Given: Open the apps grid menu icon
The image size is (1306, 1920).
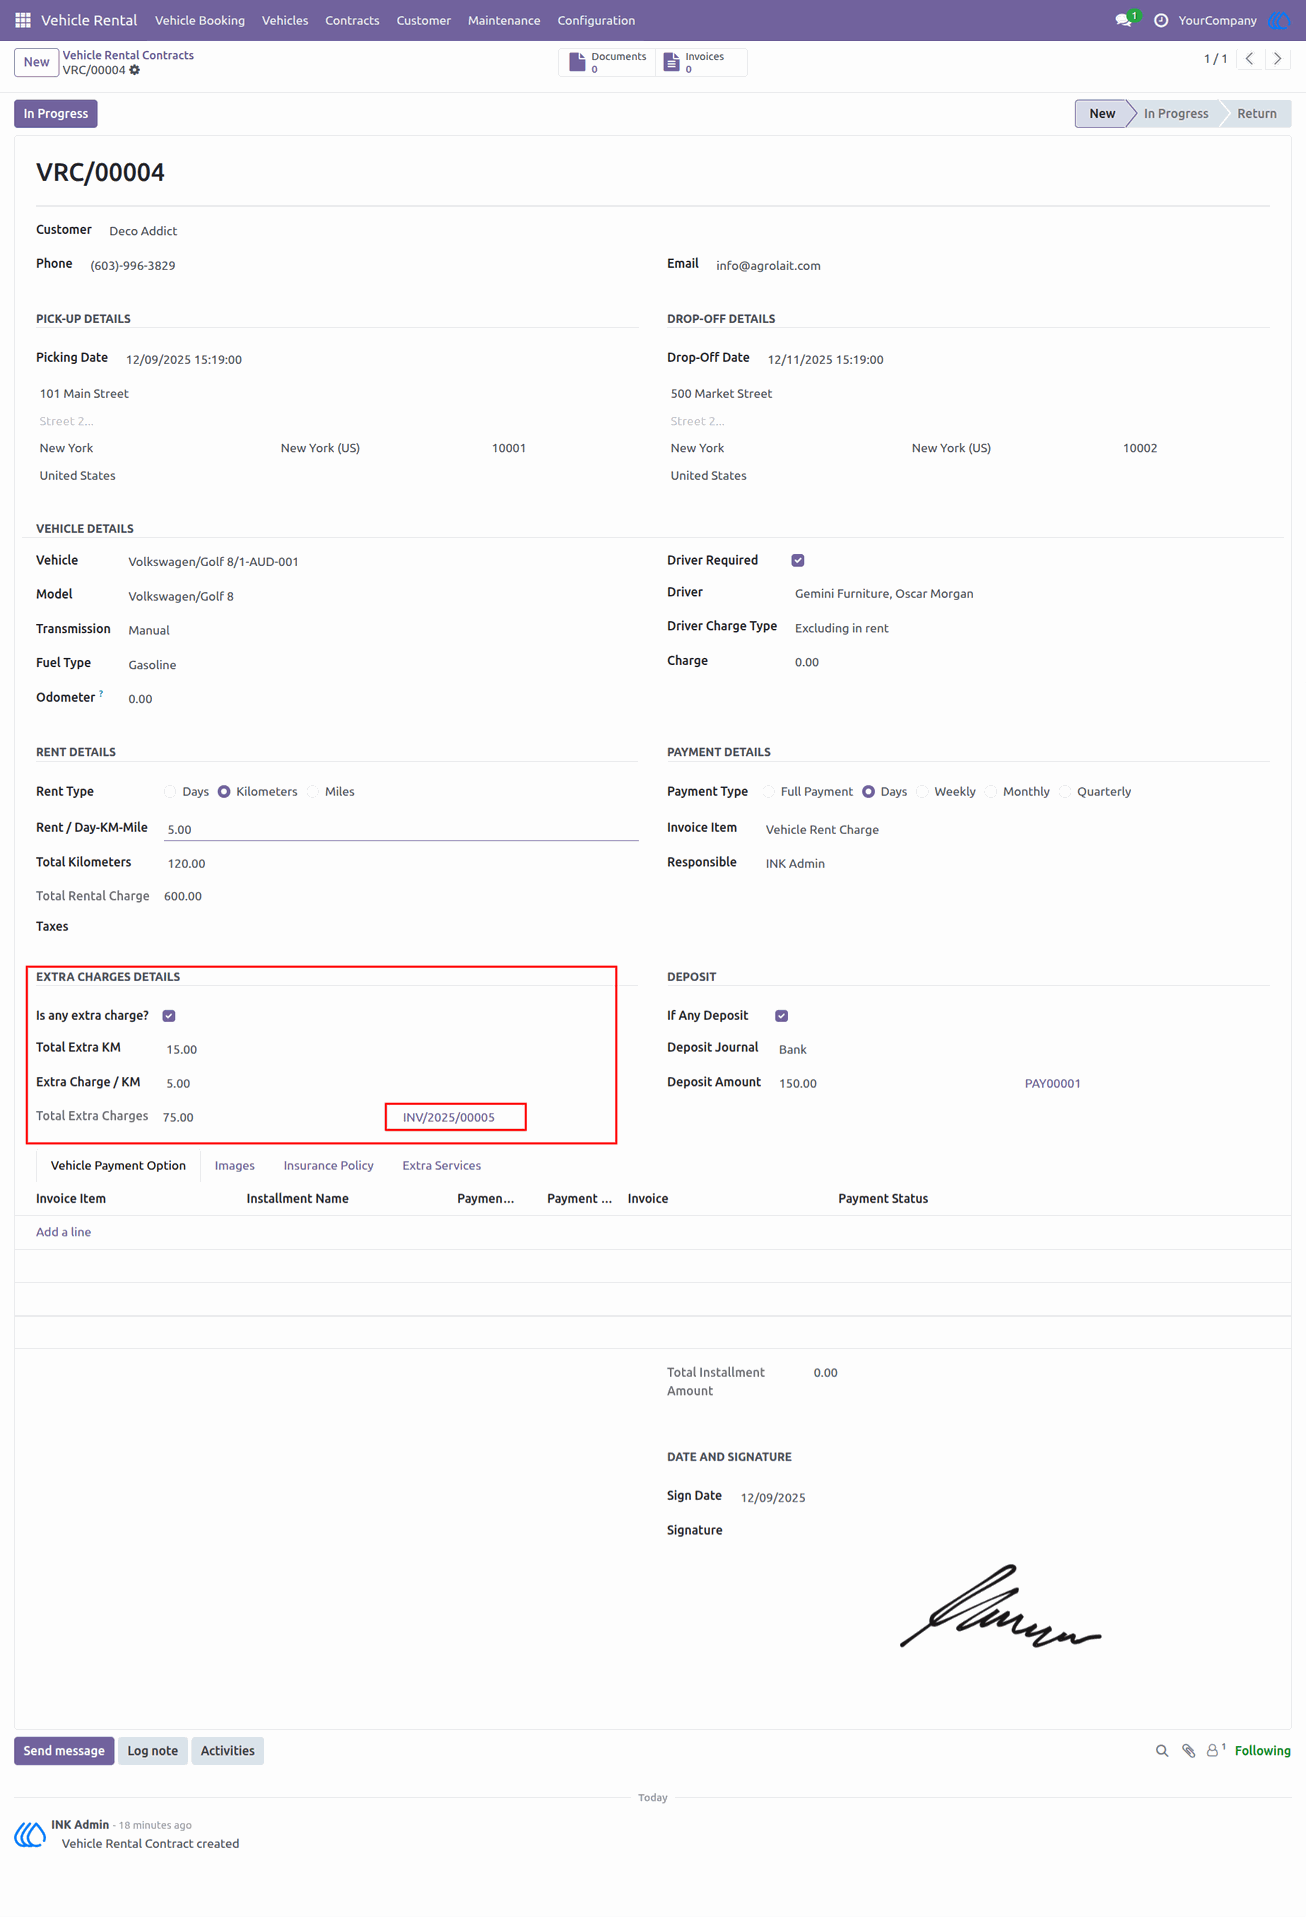Looking at the screenshot, I should pos(22,20).
